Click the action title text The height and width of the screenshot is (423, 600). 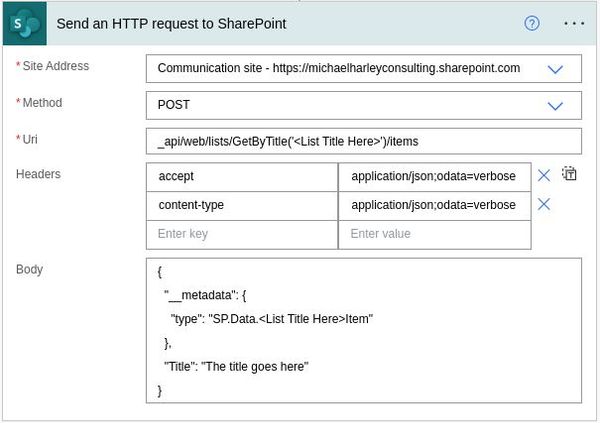[171, 24]
